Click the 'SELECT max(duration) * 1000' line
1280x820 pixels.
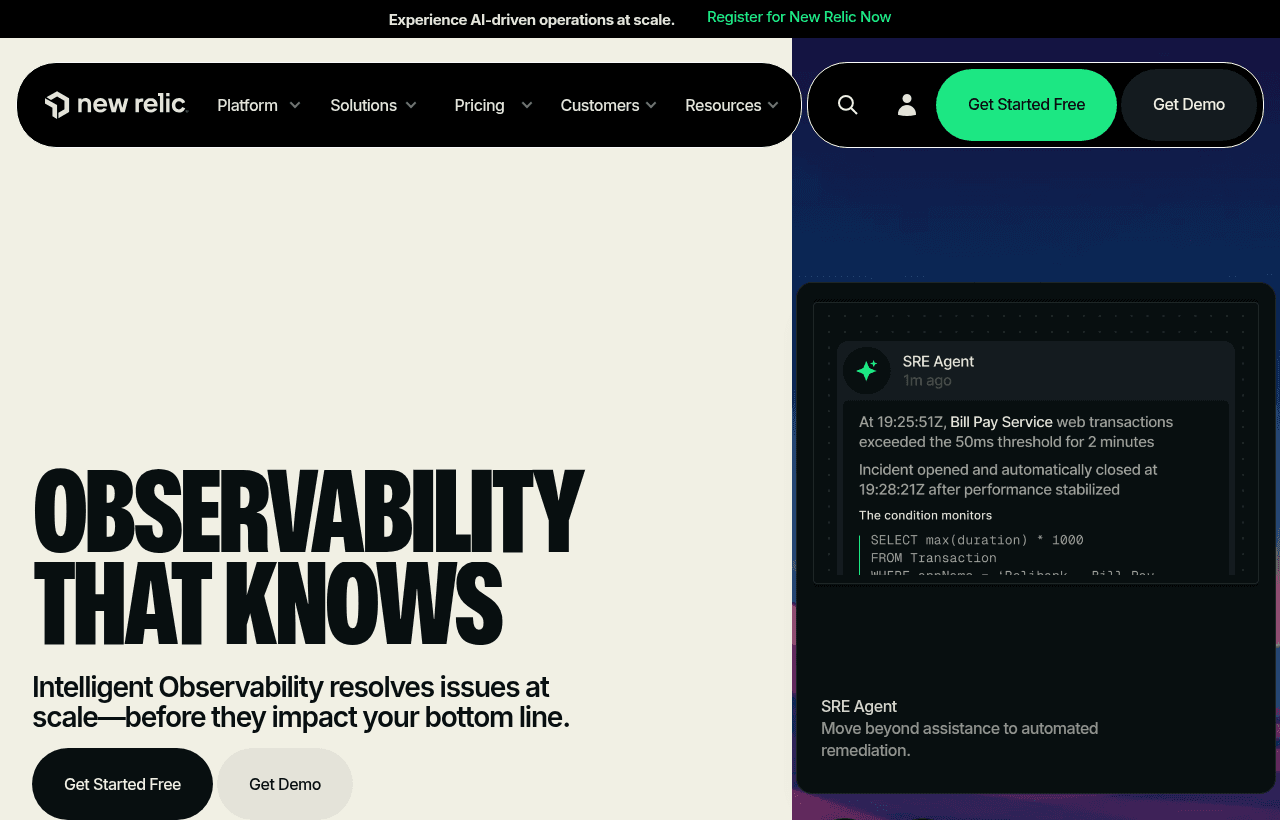[x=977, y=540]
